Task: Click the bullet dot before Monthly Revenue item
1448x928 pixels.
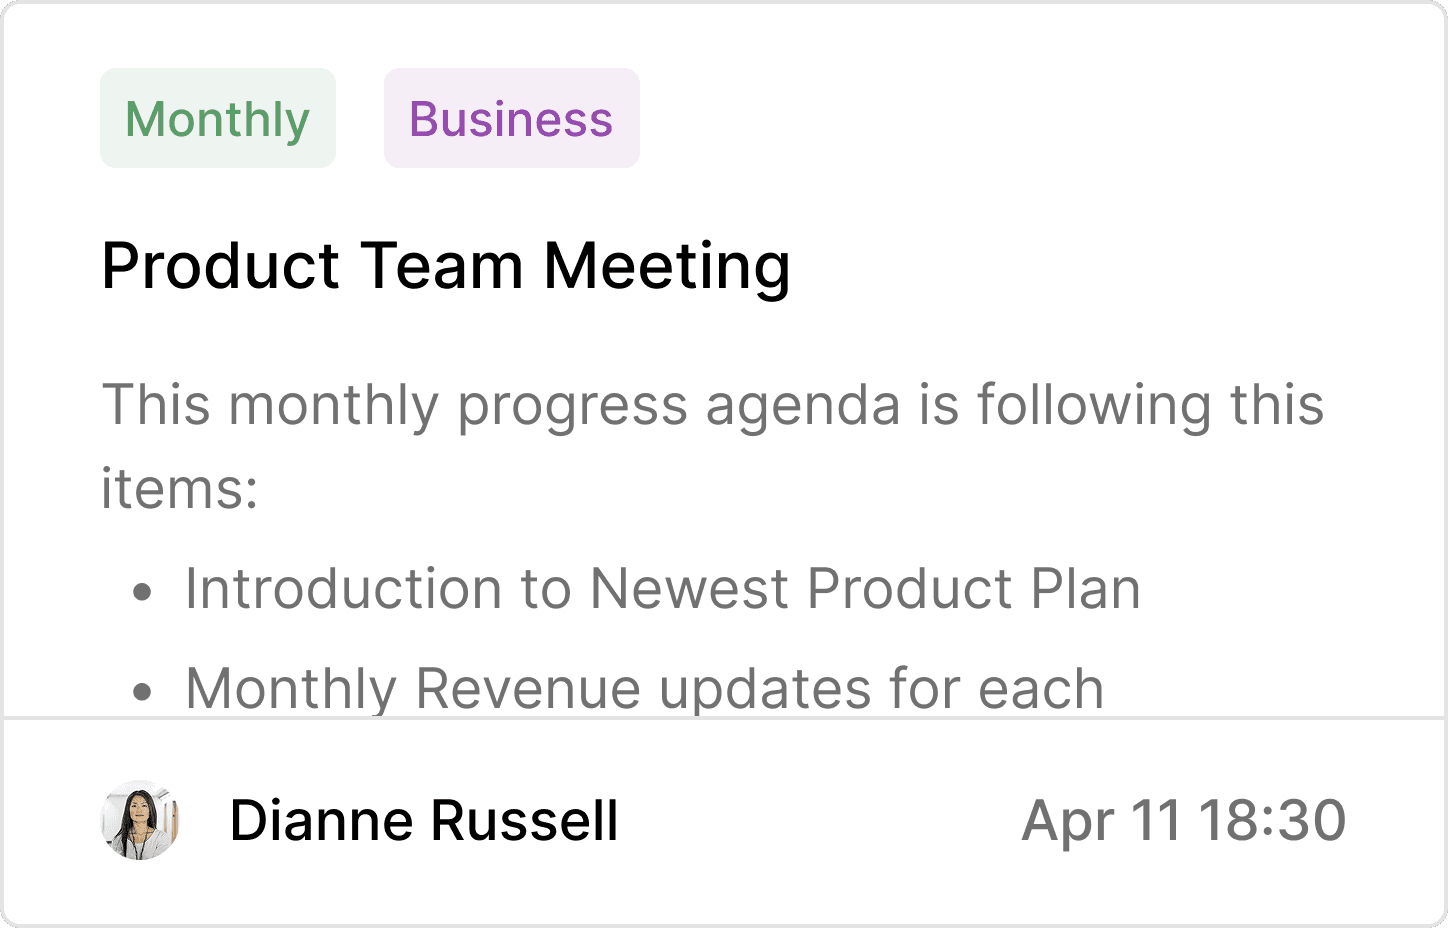Action: point(143,691)
